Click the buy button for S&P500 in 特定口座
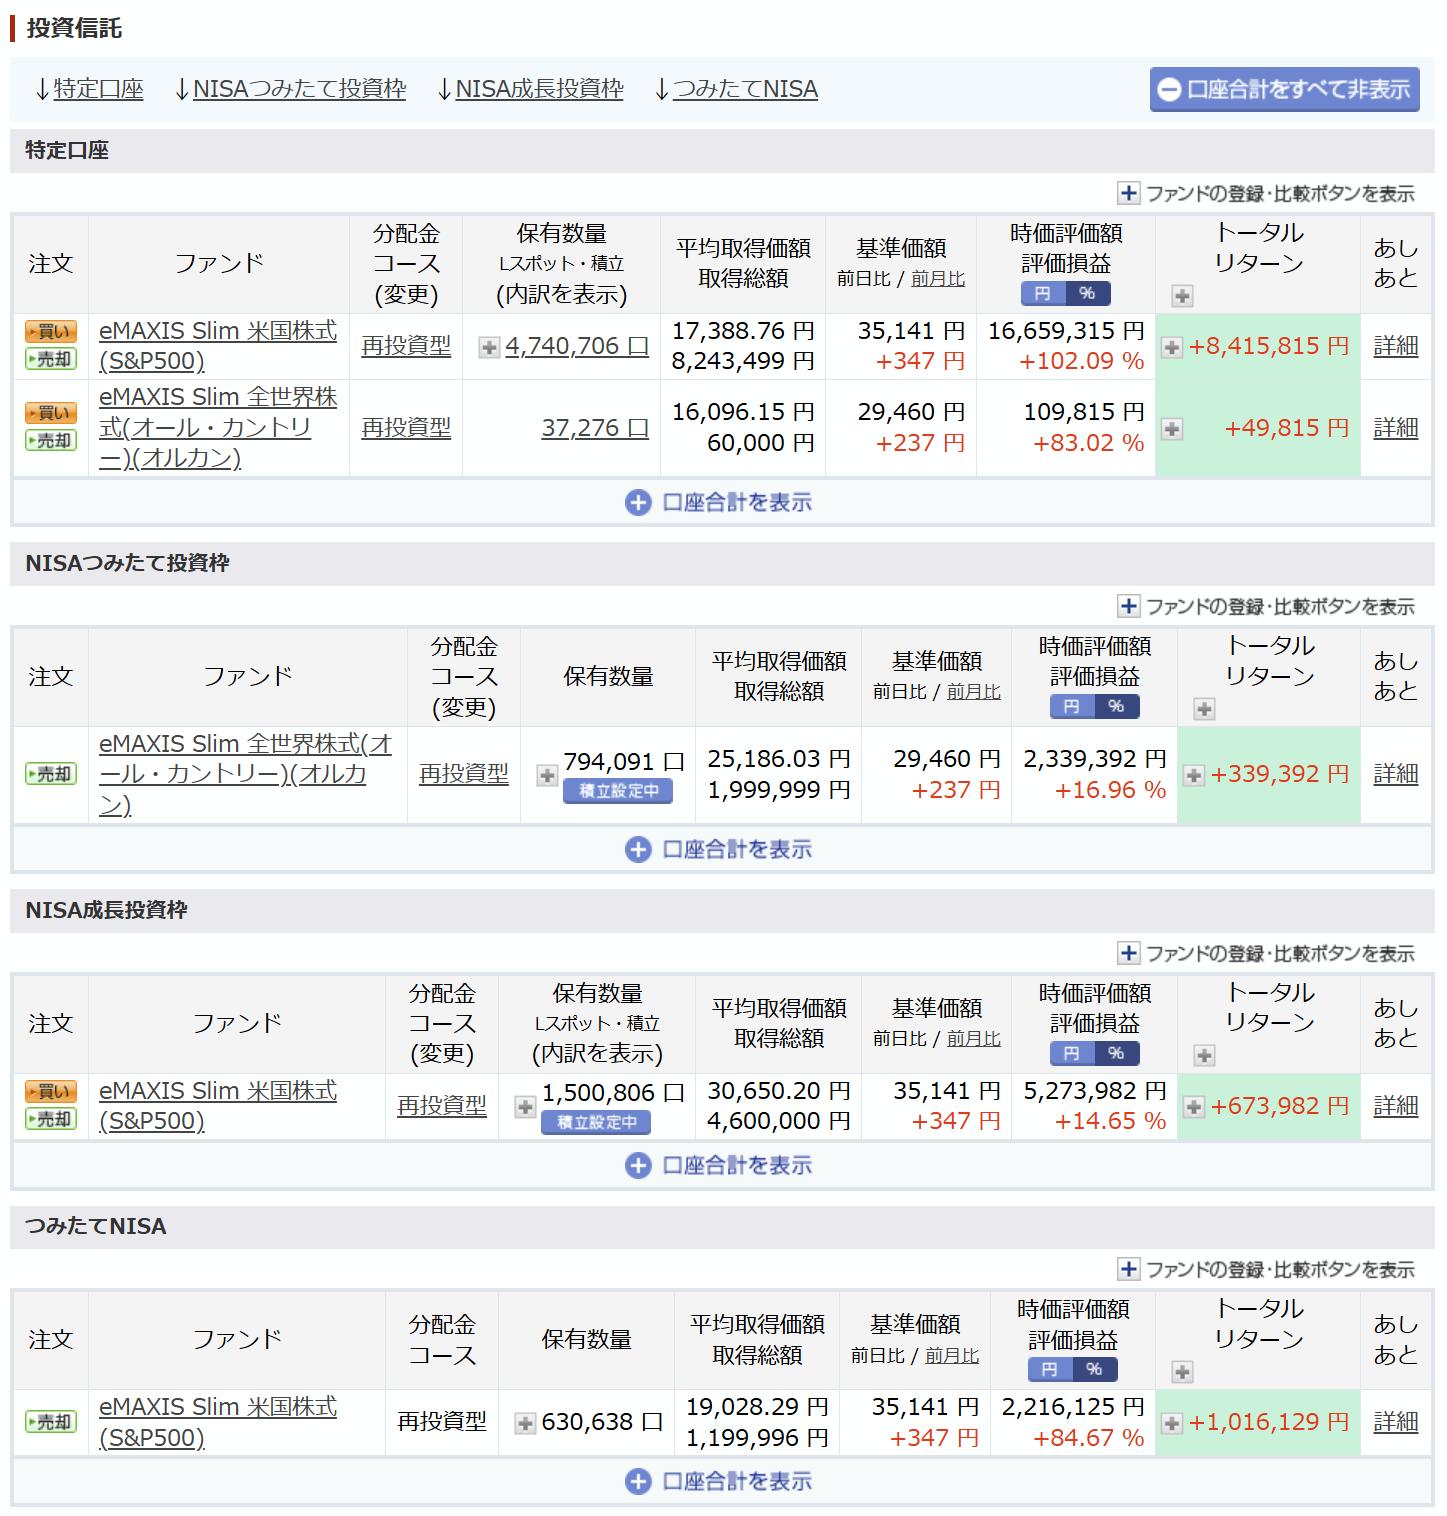This screenshot has height=1516, width=1447. pyautogui.click(x=50, y=333)
